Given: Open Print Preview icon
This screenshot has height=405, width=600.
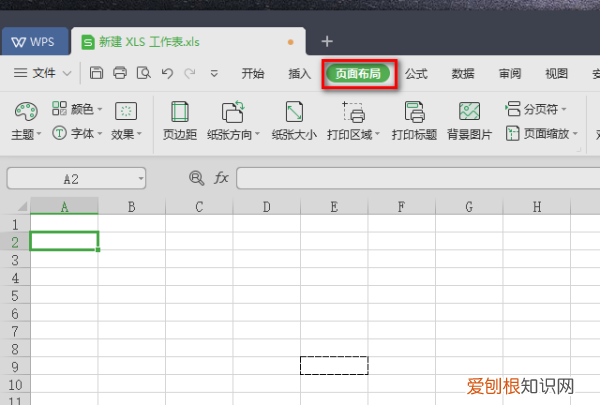Looking at the screenshot, I should pyautogui.click(x=143, y=73).
